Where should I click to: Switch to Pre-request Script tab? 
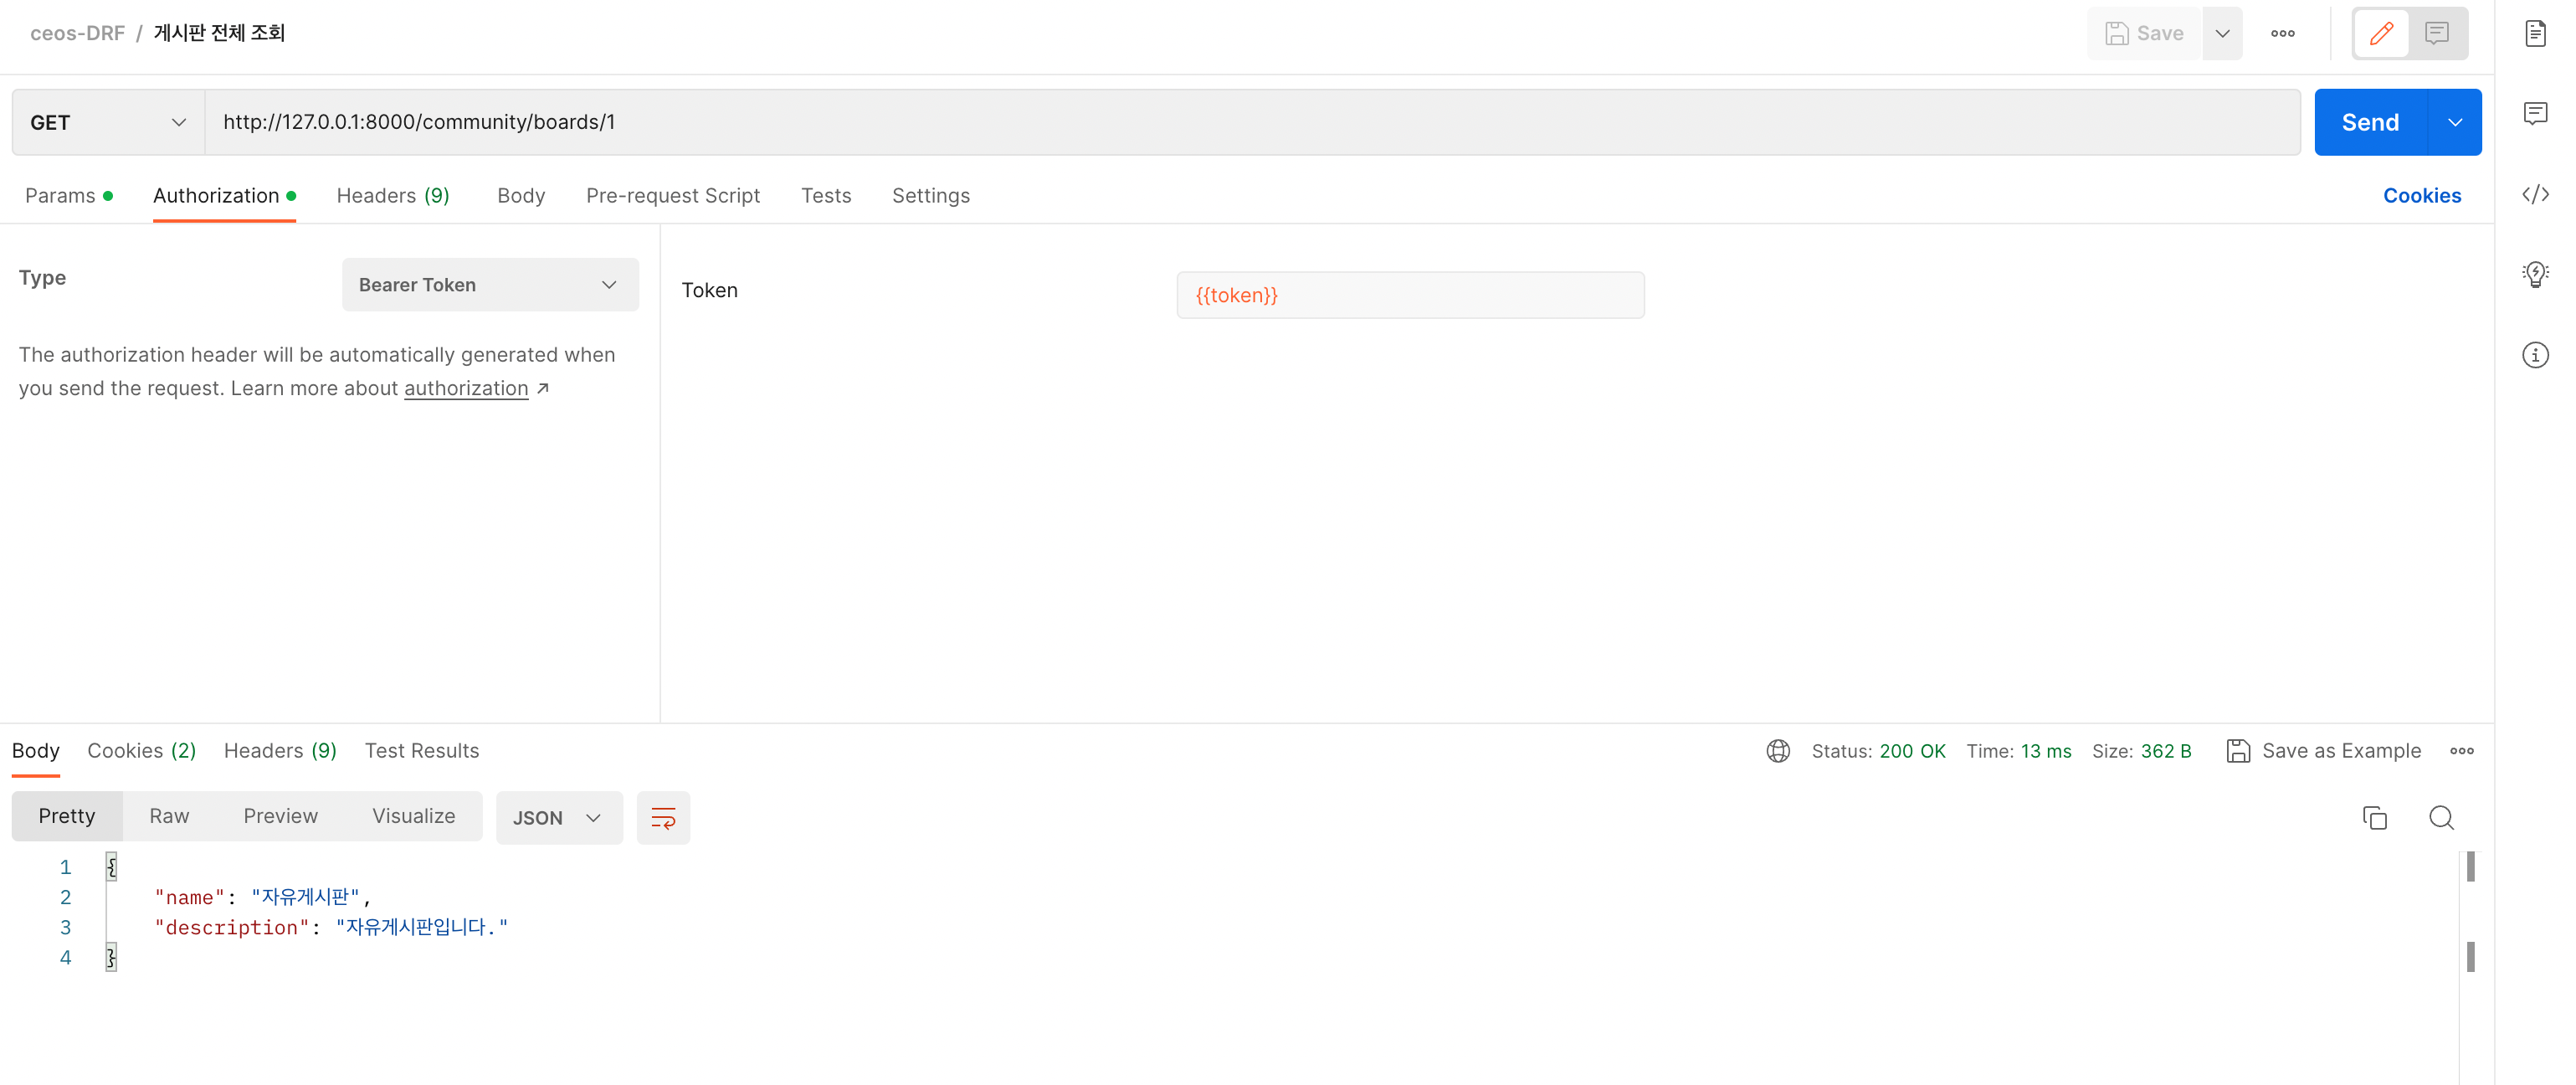[x=673, y=195]
